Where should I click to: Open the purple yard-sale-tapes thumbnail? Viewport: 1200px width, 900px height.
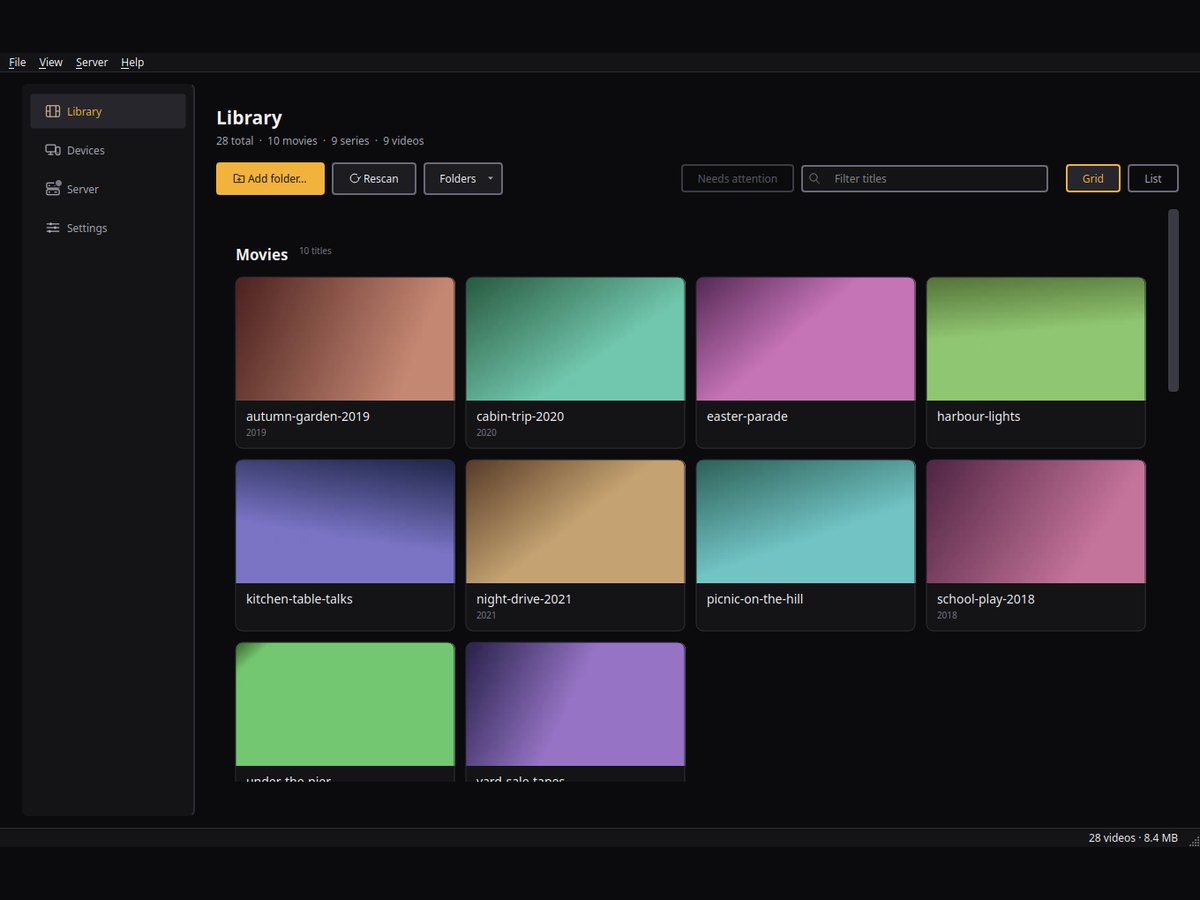(x=575, y=705)
